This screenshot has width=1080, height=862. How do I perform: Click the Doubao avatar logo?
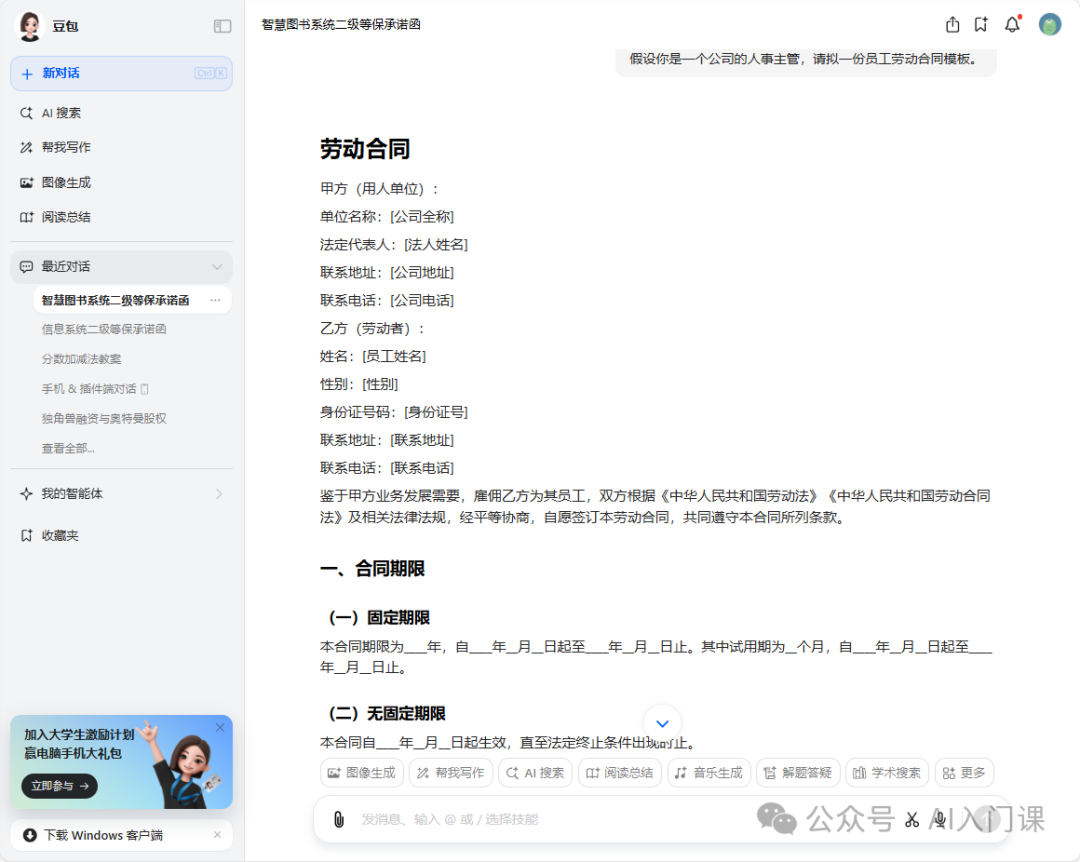pyautogui.click(x=30, y=26)
